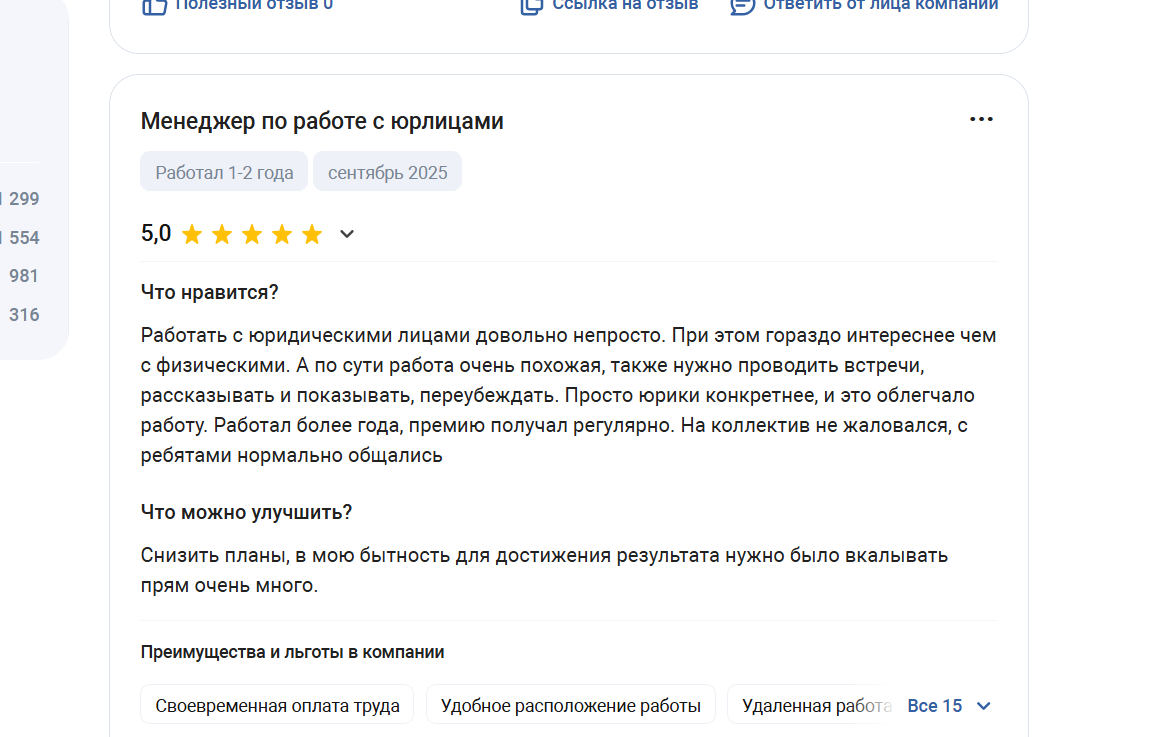
Task: Click the fifth rating star
Action: 312,234
